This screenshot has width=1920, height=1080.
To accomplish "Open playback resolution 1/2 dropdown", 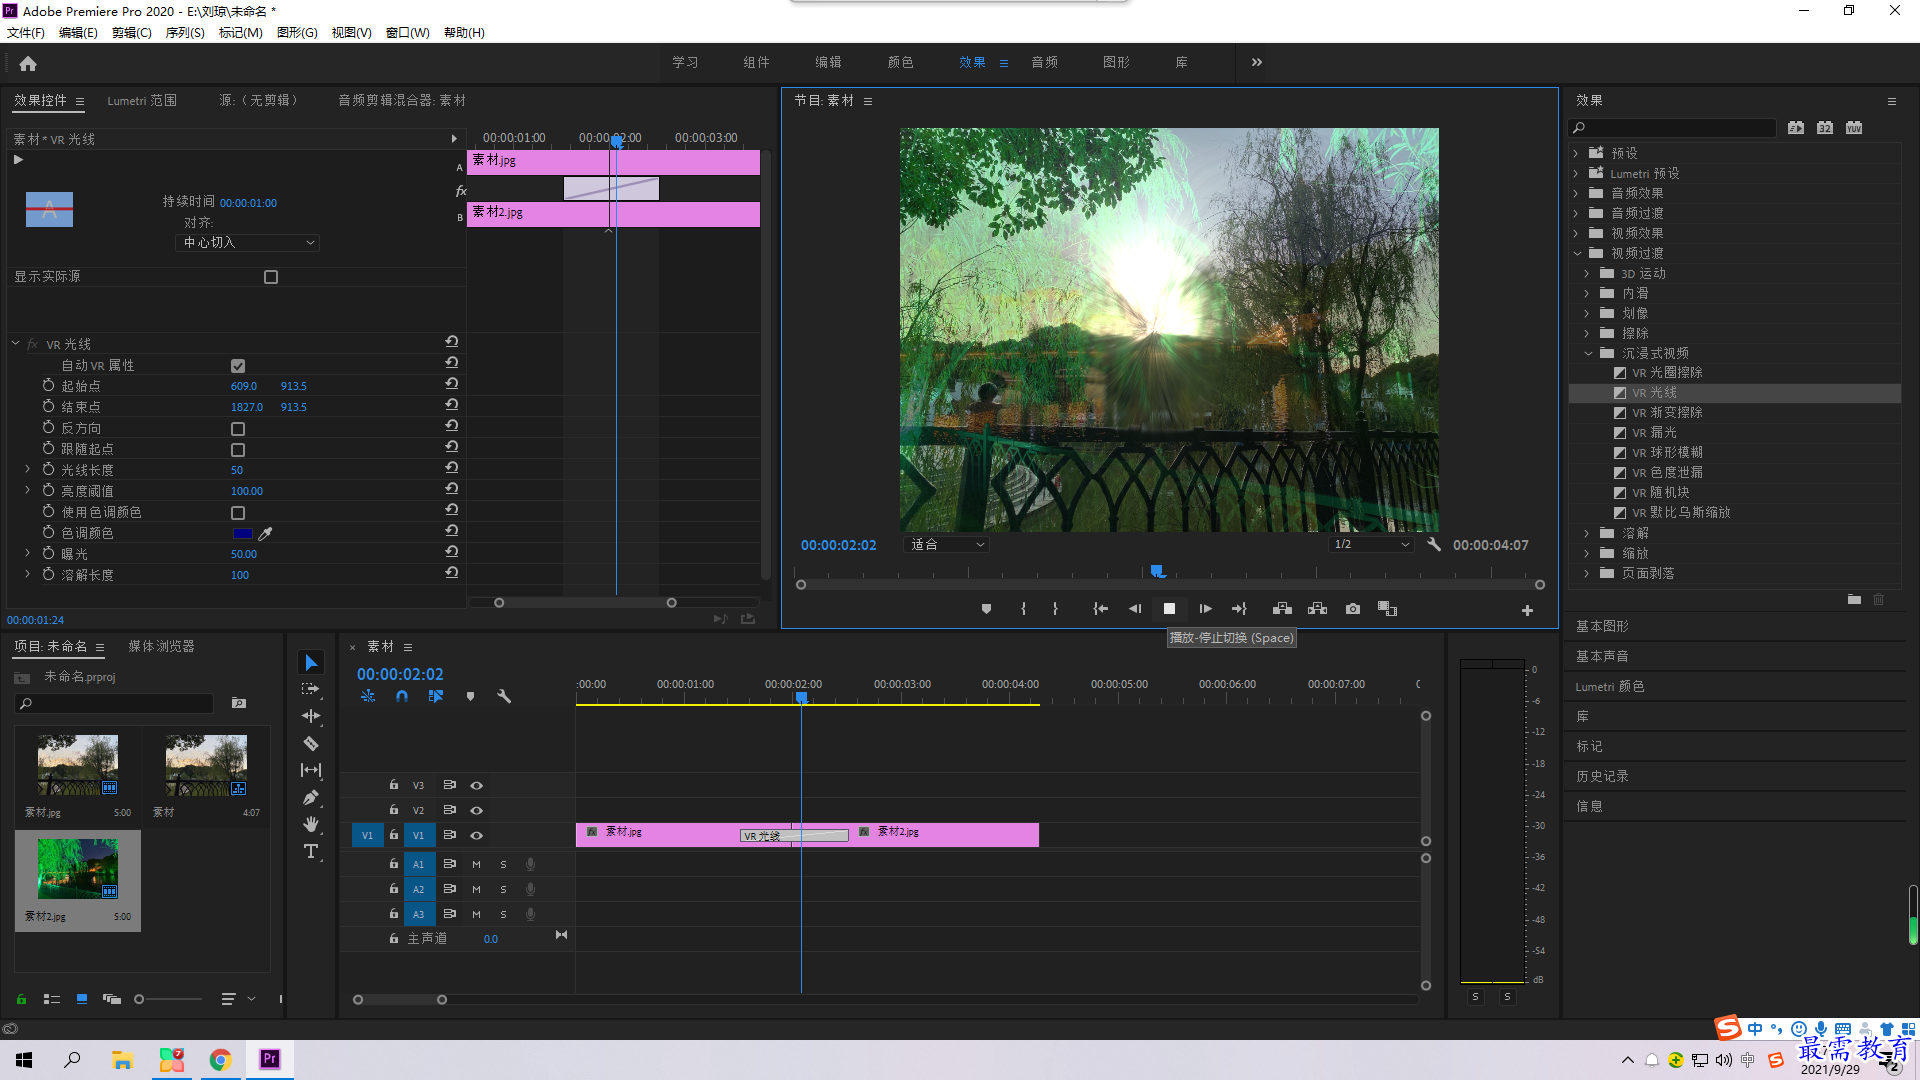I will pyautogui.click(x=1371, y=545).
